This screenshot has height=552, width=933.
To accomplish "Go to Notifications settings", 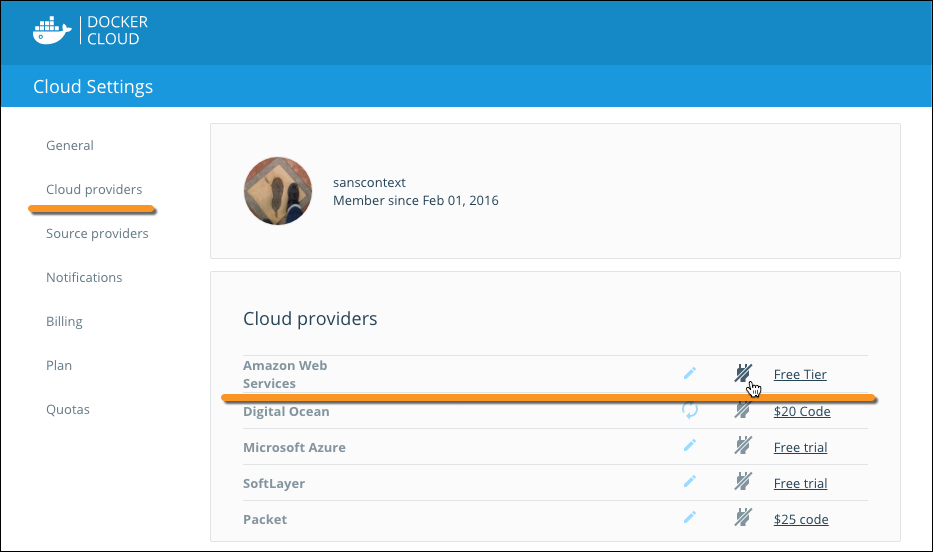I will point(84,278).
